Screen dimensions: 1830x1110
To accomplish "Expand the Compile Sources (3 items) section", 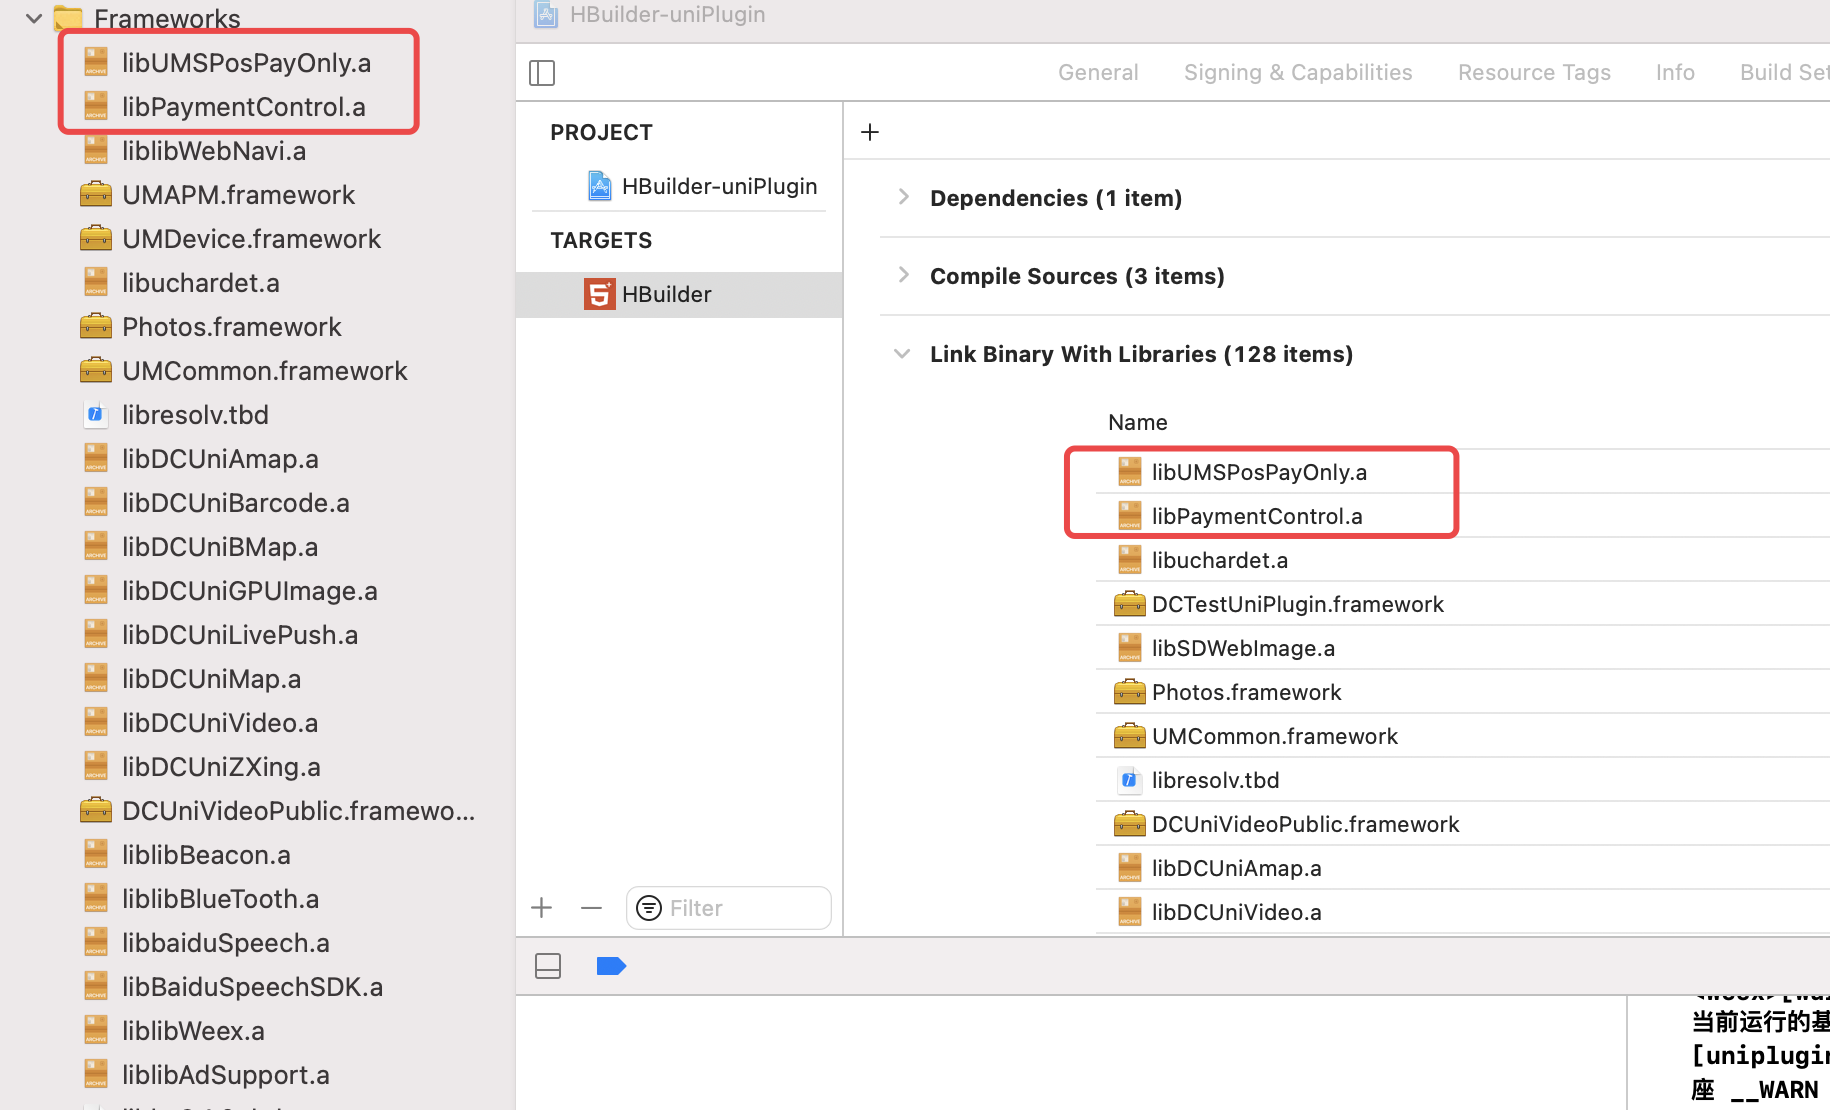I will point(904,275).
